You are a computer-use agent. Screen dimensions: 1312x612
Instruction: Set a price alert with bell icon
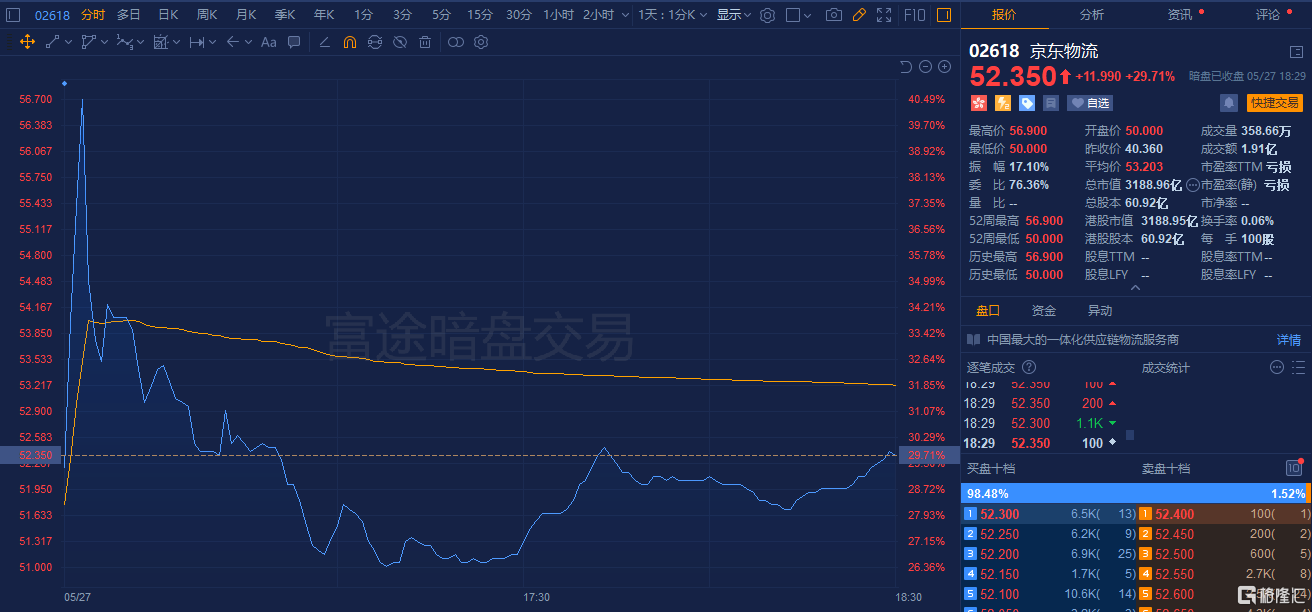[x=1229, y=102]
